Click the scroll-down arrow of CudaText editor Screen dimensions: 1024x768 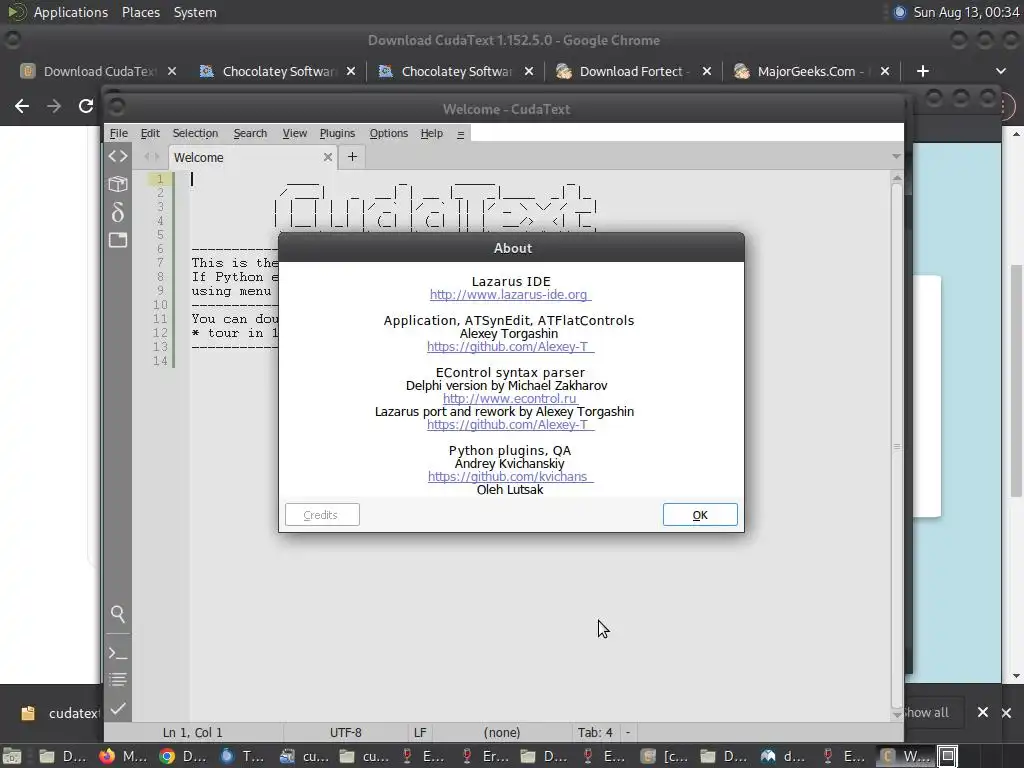coord(897,714)
